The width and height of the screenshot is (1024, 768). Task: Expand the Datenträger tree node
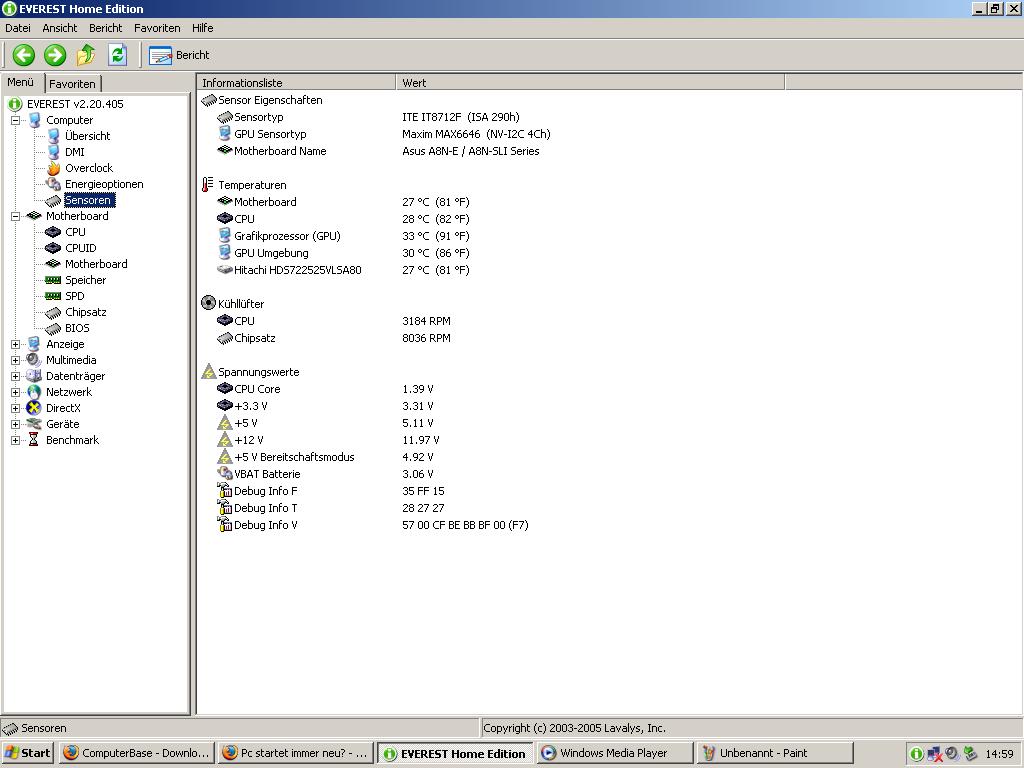click(16, 376)
